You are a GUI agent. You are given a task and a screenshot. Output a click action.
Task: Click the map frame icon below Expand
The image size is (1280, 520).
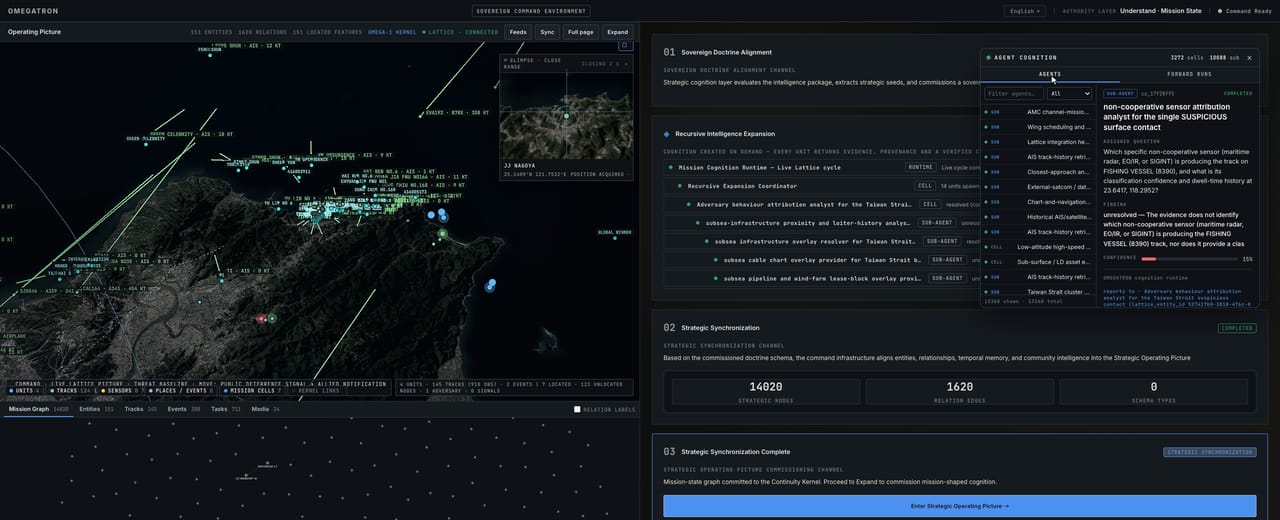pos(625,45)
